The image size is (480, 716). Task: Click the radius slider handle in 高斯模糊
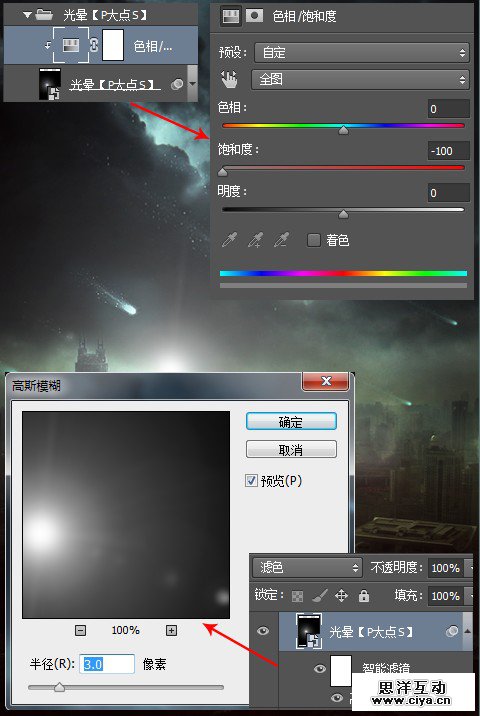(59, 687)
